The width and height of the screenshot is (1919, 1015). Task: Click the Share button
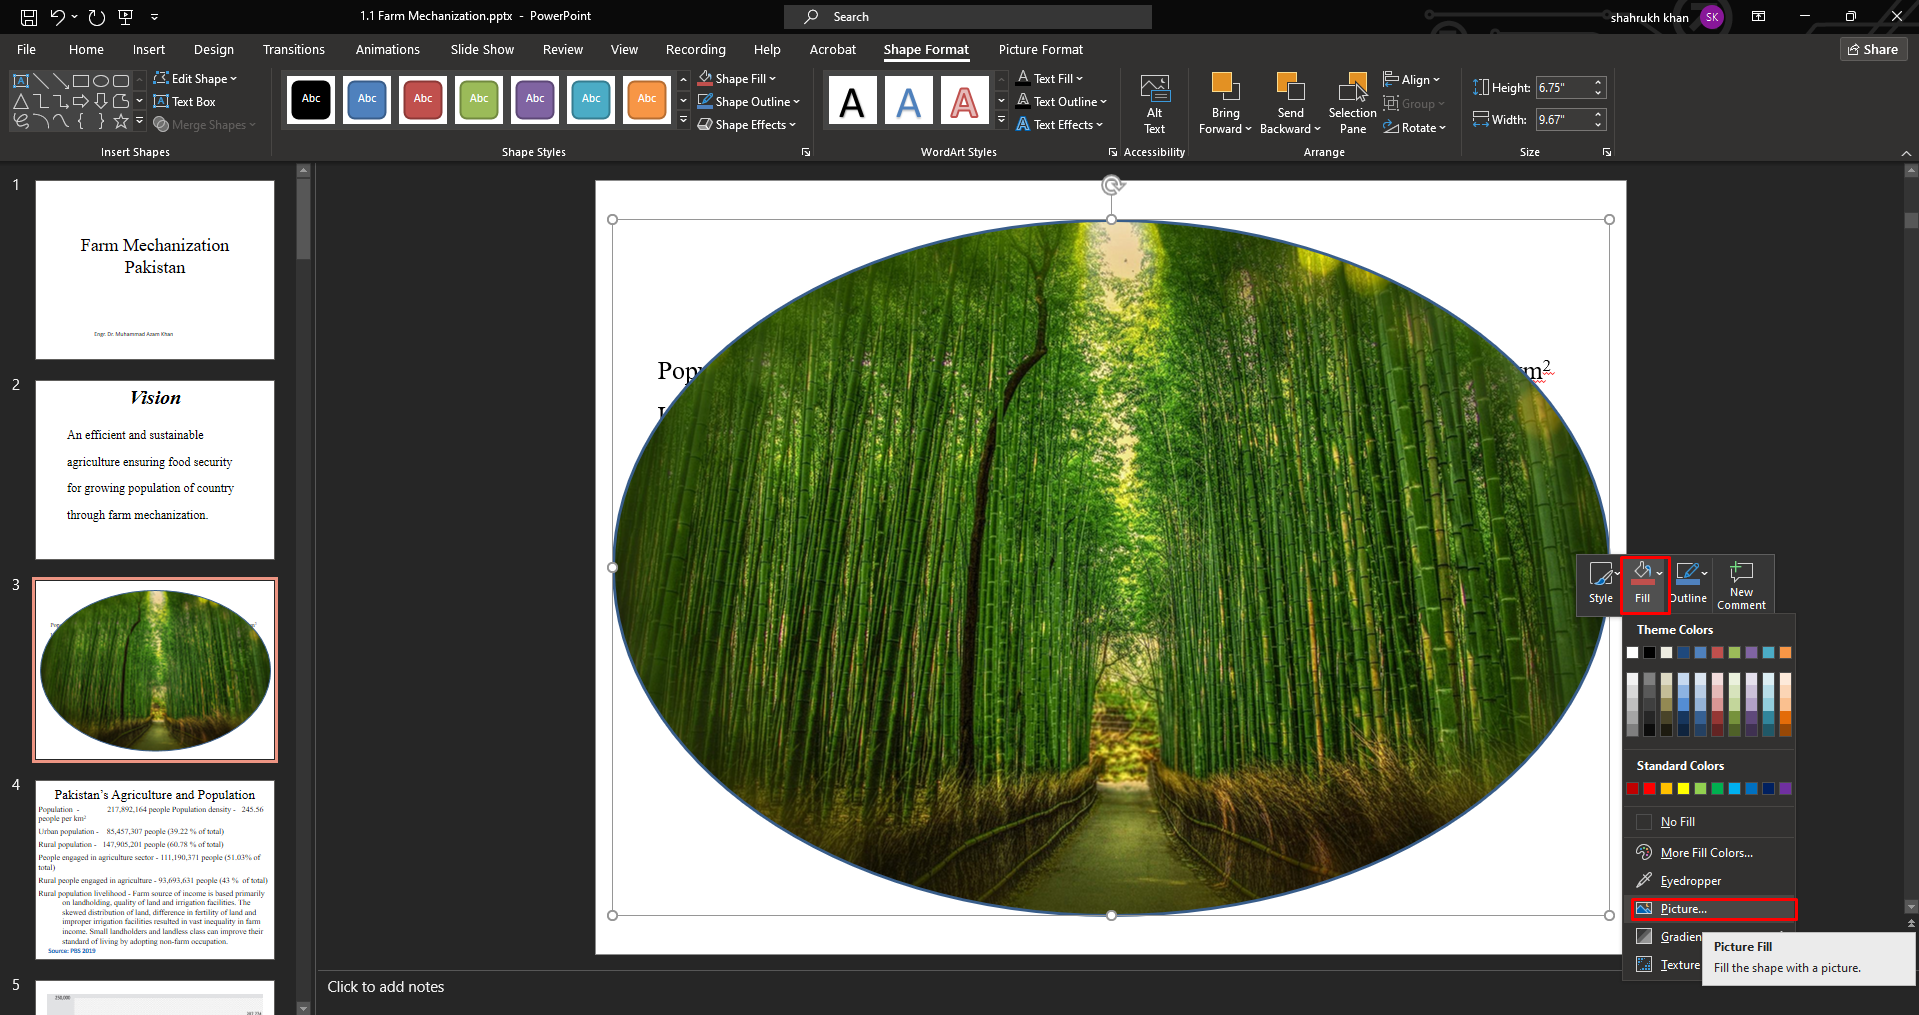(x=1873, y=49)
